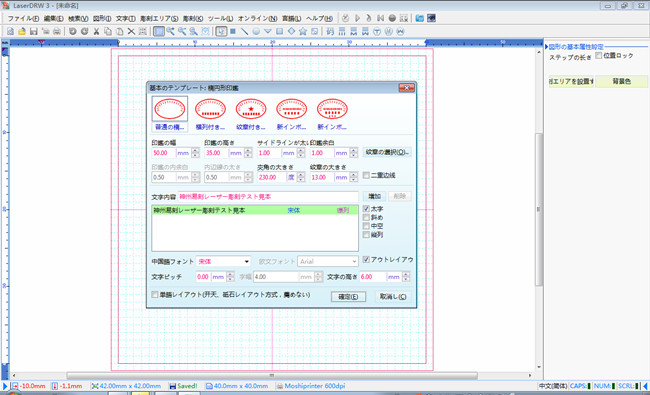Select the inverted triangle shape tool
This screenshot has width=650, height=395.
click(x=268, y=32)
